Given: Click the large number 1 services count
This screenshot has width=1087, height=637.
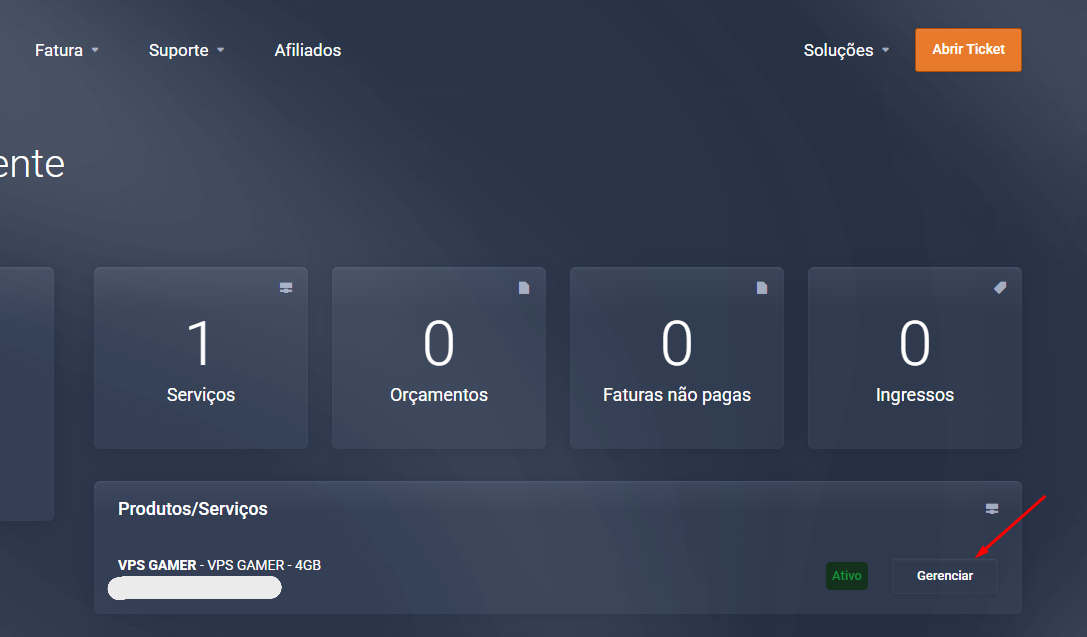Looking at the screenshot, I should (201, 344).
